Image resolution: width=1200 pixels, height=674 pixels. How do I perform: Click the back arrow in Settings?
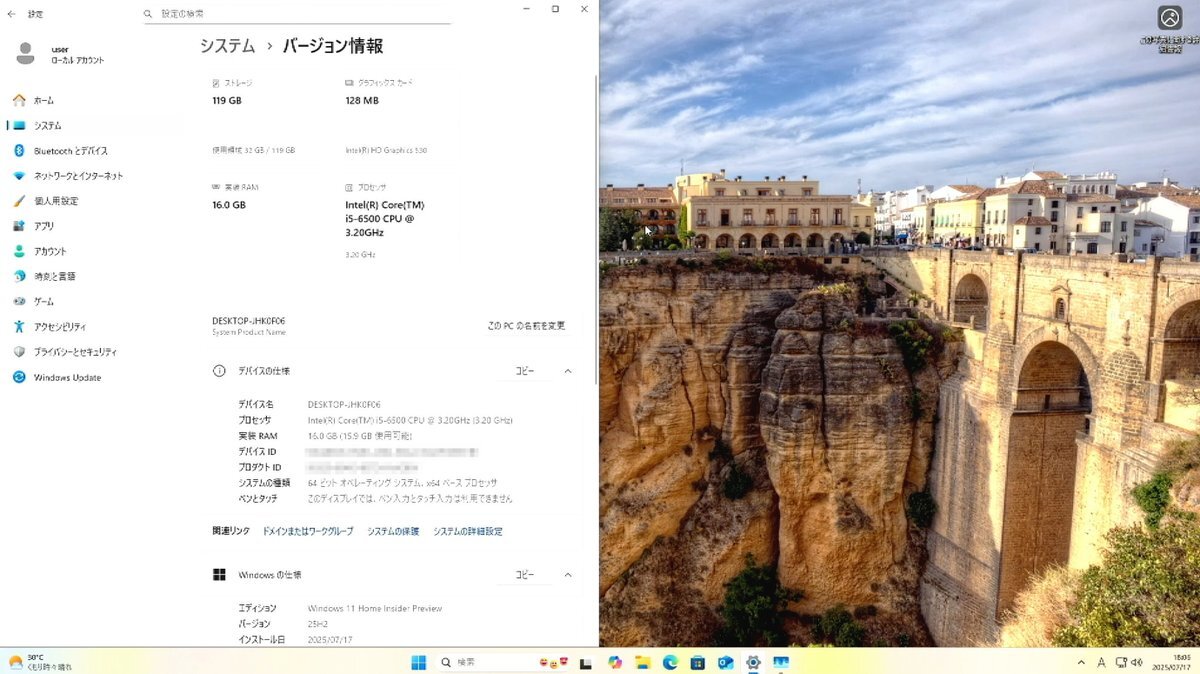coord(11,14)
